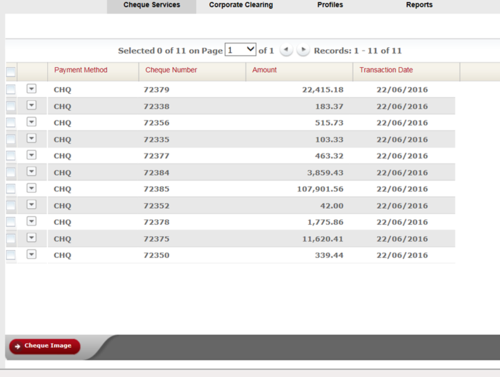Select amount cell 515.73
Screen dimensions: 500x377
click(x=329, y=123)
